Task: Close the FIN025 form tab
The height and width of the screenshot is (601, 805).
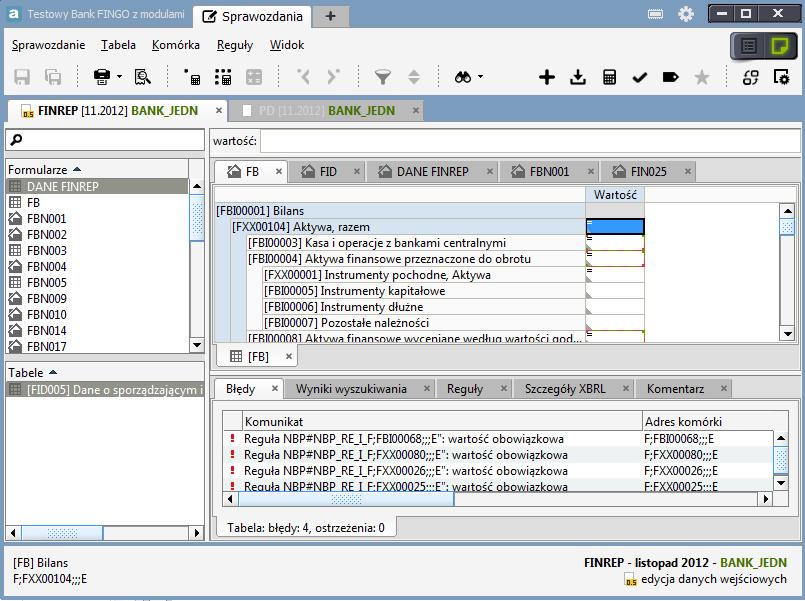Action: pyautogui.click(x=688, y=171)
